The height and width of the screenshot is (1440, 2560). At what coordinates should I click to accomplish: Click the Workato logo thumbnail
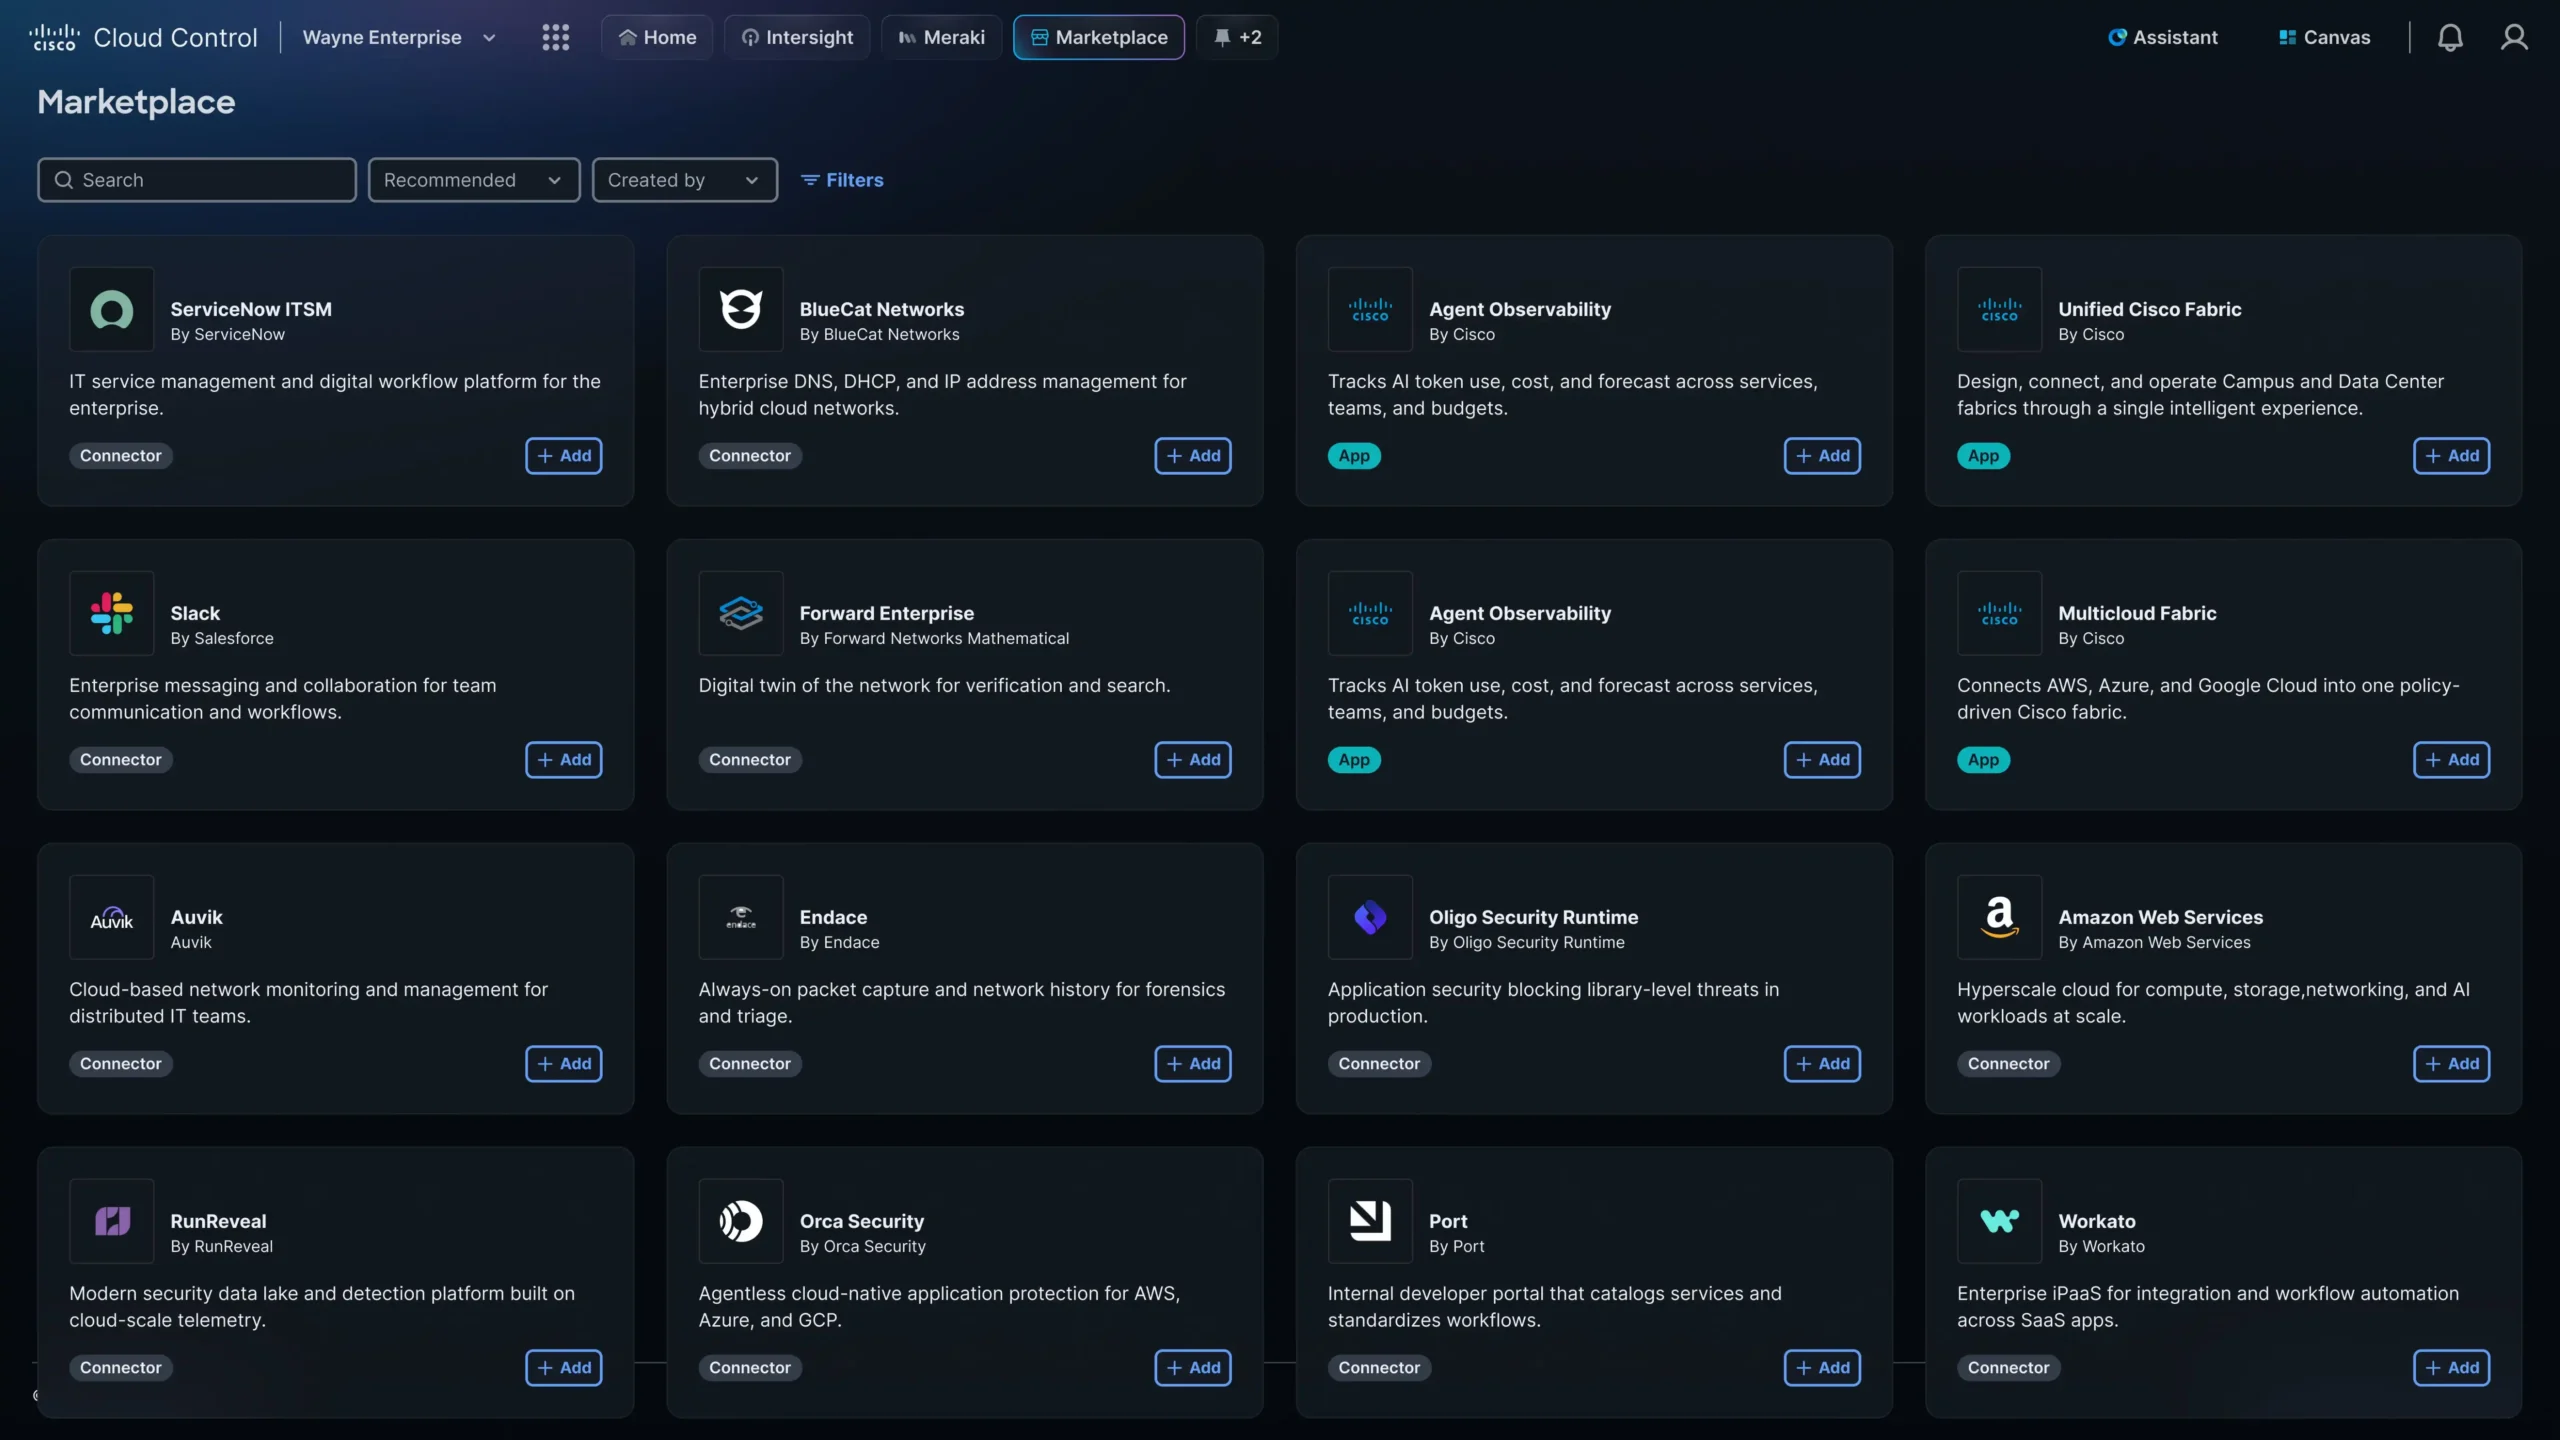pyautogui.click(x=1999, y=1221)
